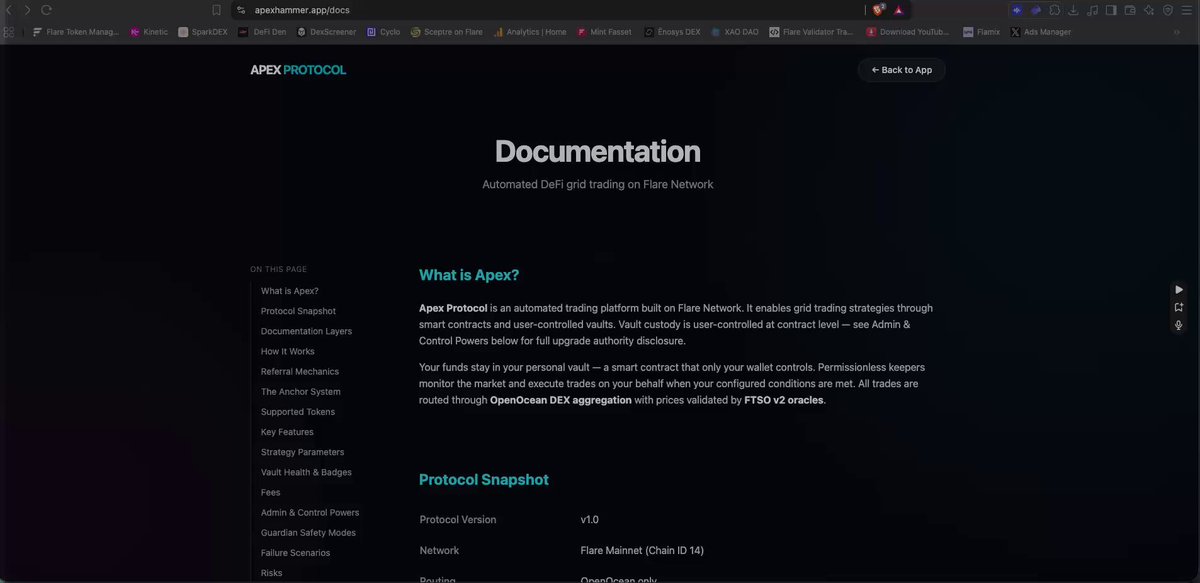The height and width of the screenshot is (583, 1200).
Task: Jump to How It Works section
Action: [288, 351]
